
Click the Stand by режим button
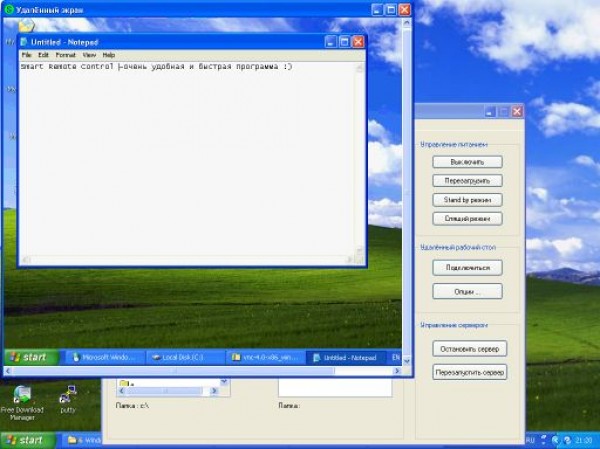coord(467,200)
